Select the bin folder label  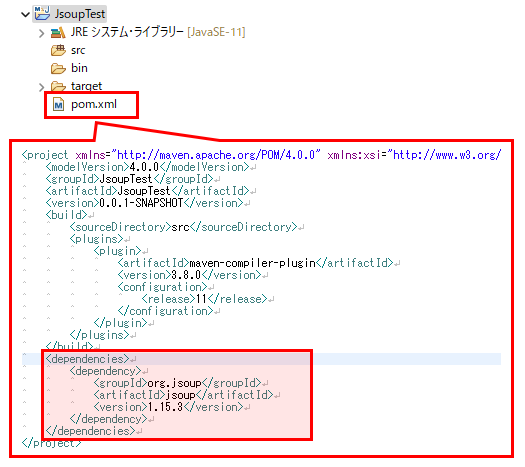click(79, 68)
